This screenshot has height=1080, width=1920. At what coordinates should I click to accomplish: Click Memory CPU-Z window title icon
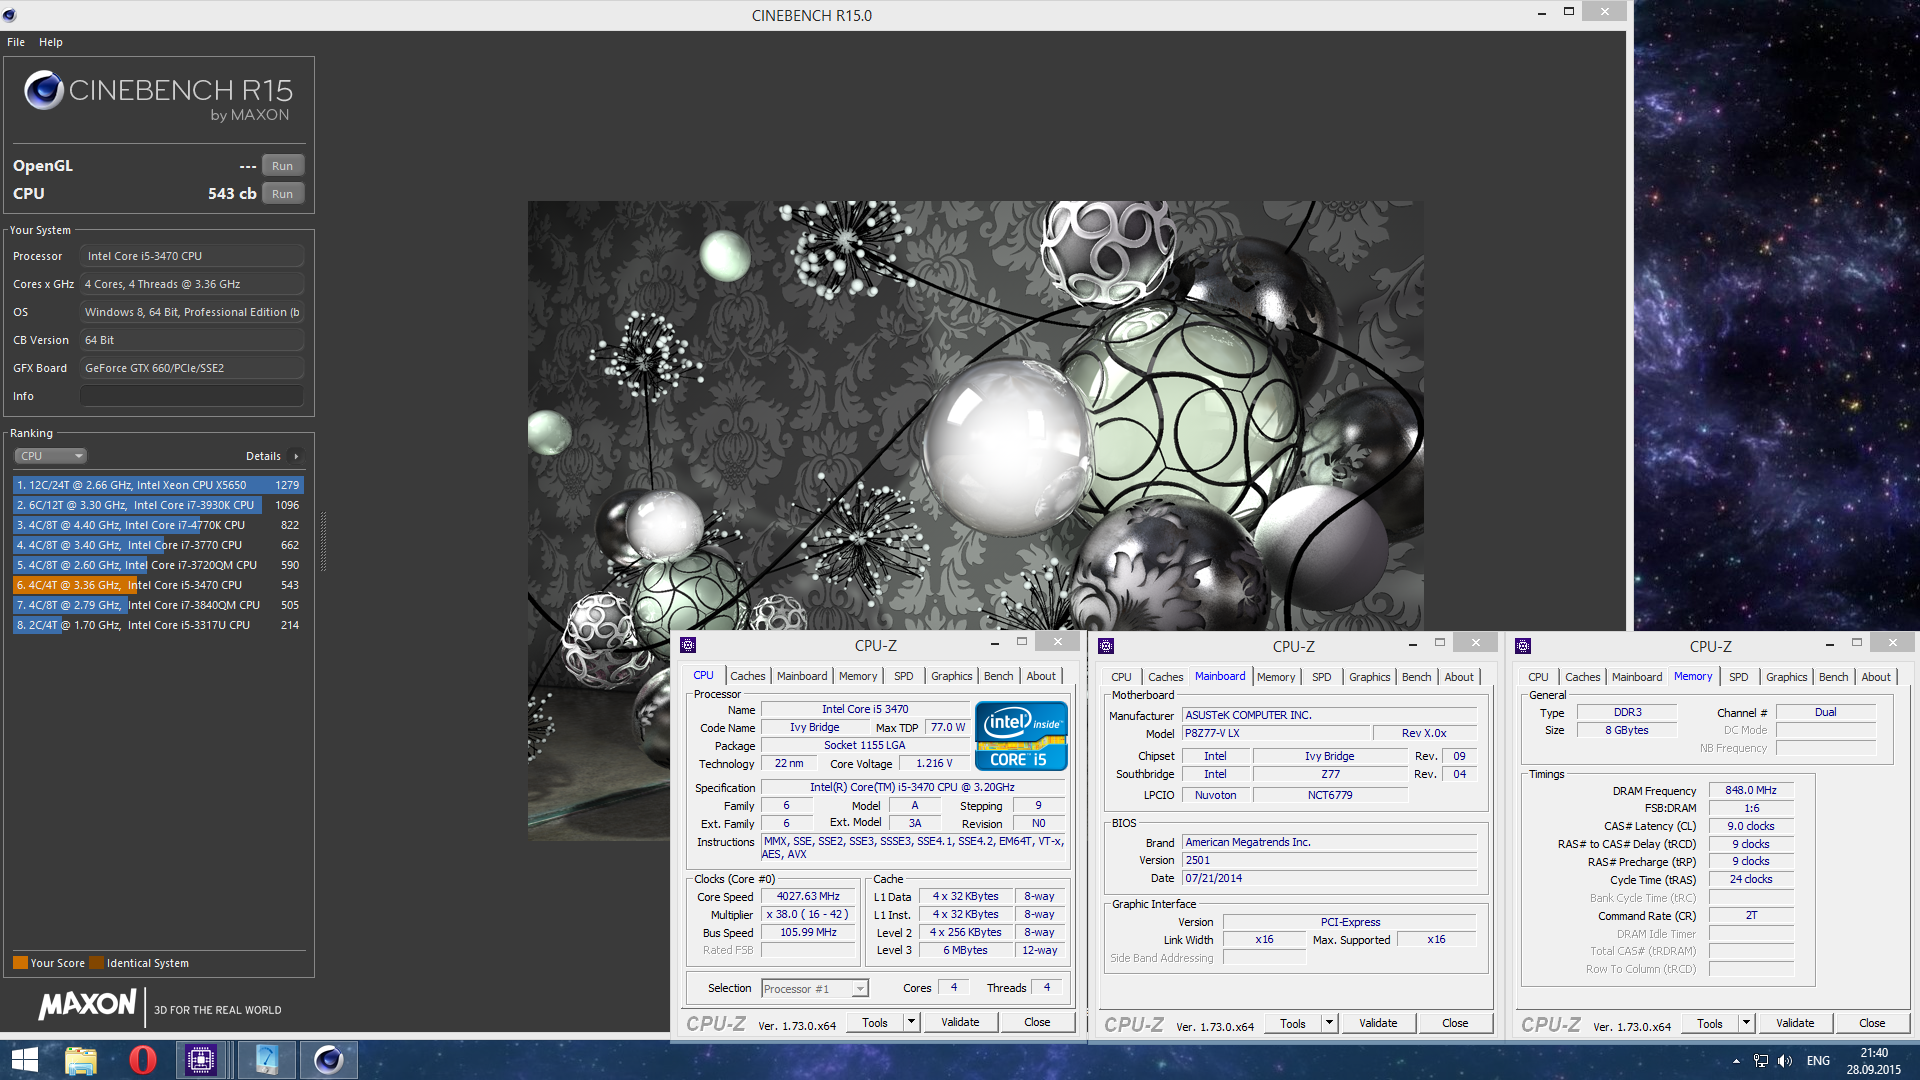1523,646
